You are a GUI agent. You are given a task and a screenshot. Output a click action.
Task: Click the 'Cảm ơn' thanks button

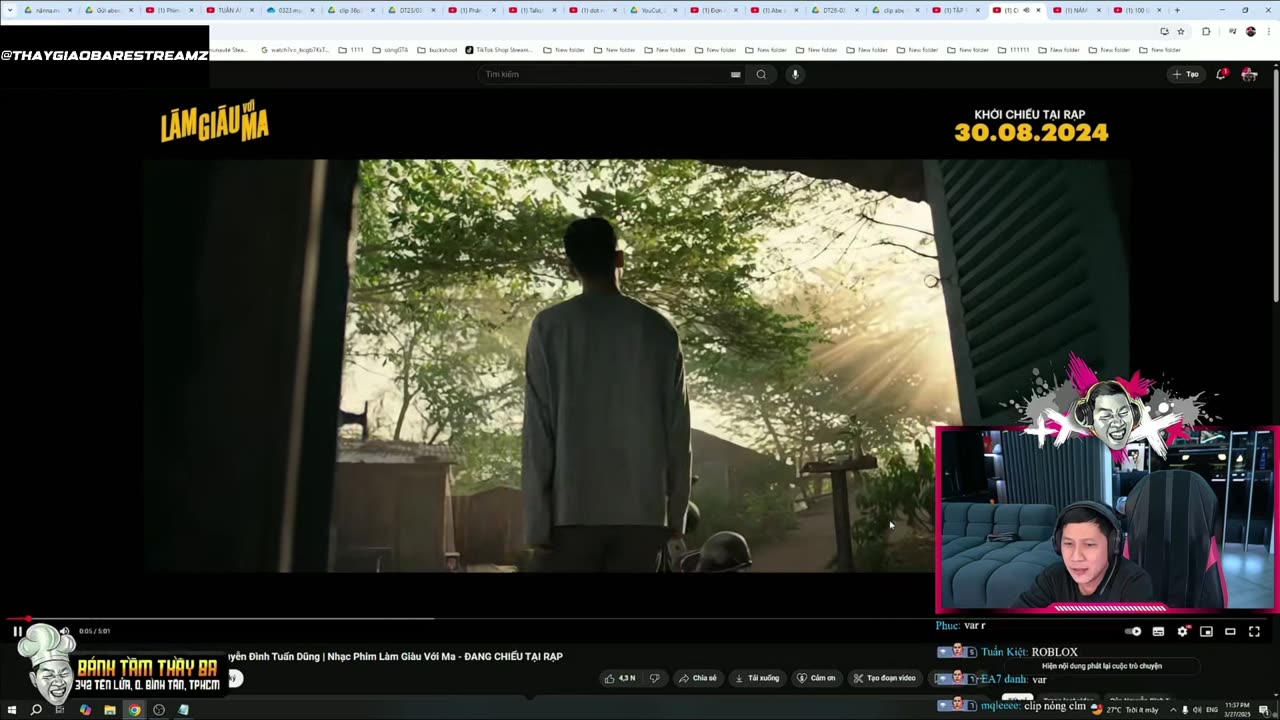816,678
